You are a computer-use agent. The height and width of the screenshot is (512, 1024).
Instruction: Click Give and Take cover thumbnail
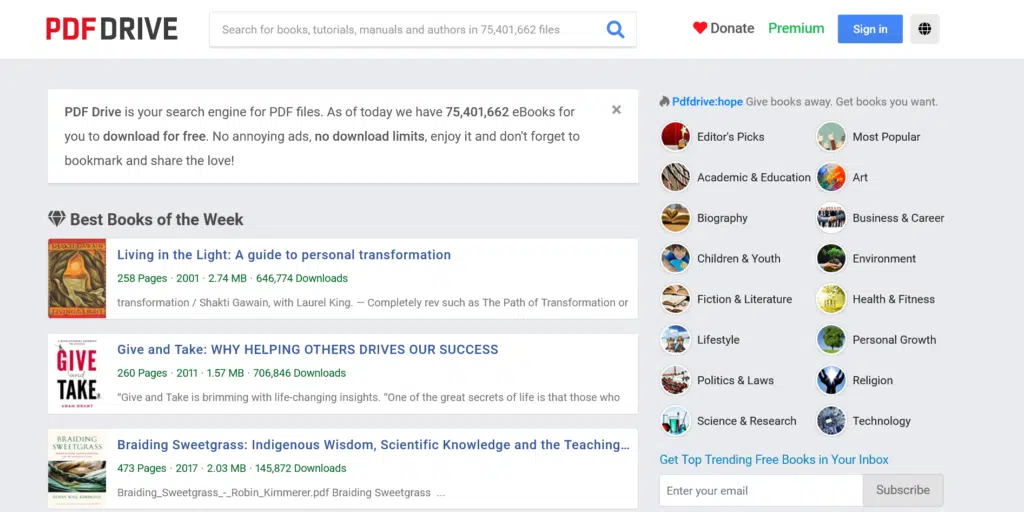click(77, 374)
